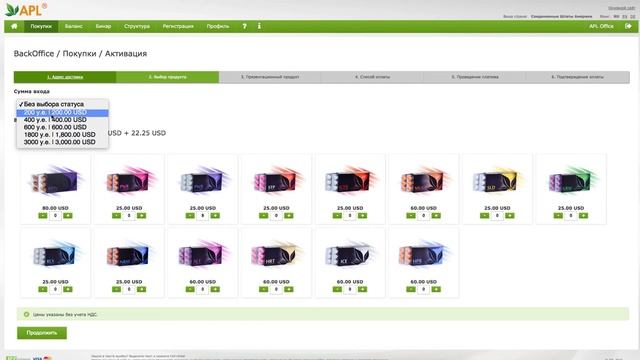640x360 pixels.
Task: Increase quantity of the HRT product
Action: coord(289,289)
